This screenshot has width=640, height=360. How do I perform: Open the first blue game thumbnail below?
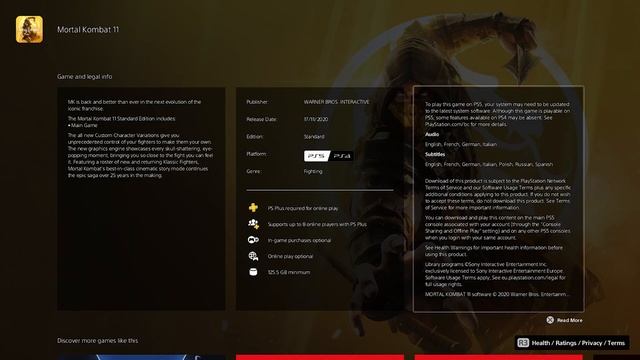tap(141, 357)
